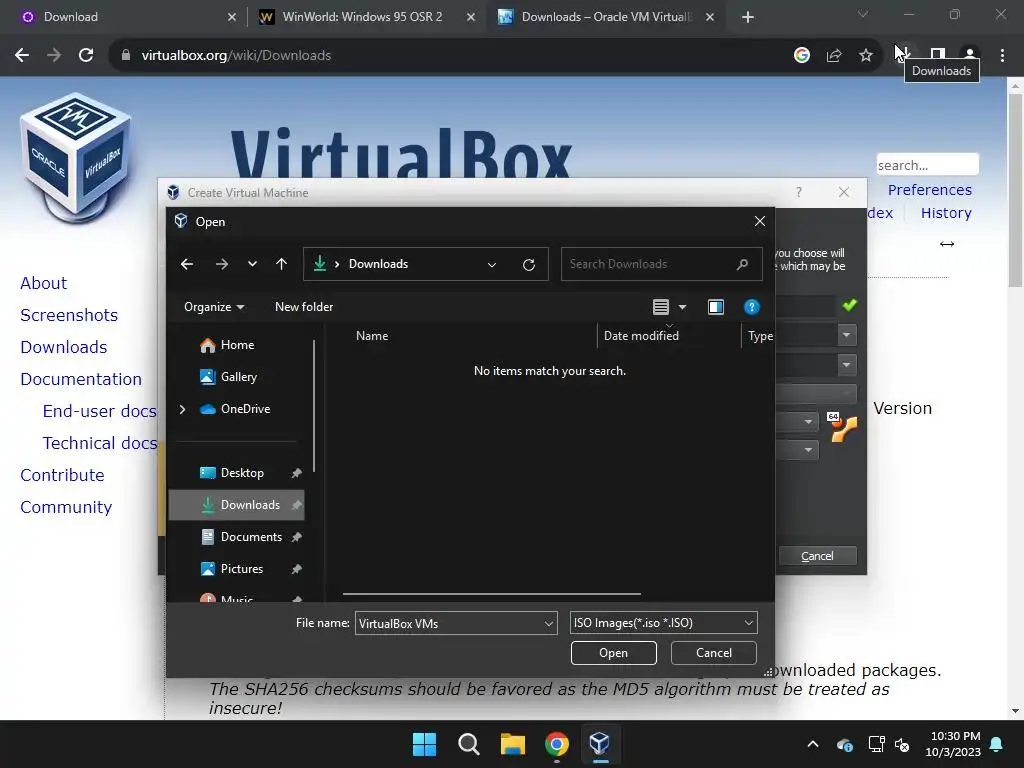The width and height of the screenshot is (1024, 768).
Task: Click help in Create Virtual Machine title bar
Action: (x=799, y=192)
